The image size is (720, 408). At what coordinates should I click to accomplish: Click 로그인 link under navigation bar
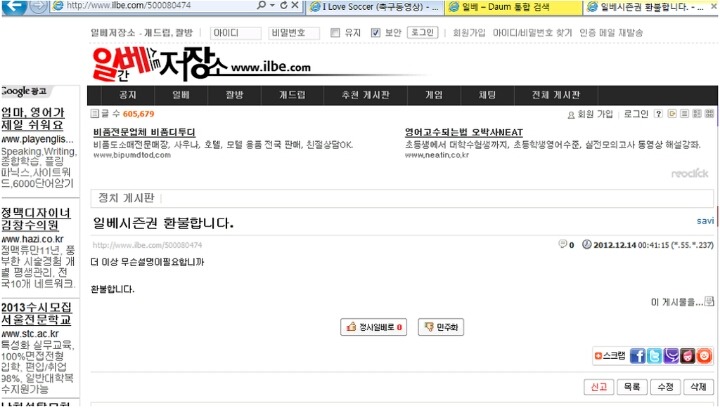[636, 114]
